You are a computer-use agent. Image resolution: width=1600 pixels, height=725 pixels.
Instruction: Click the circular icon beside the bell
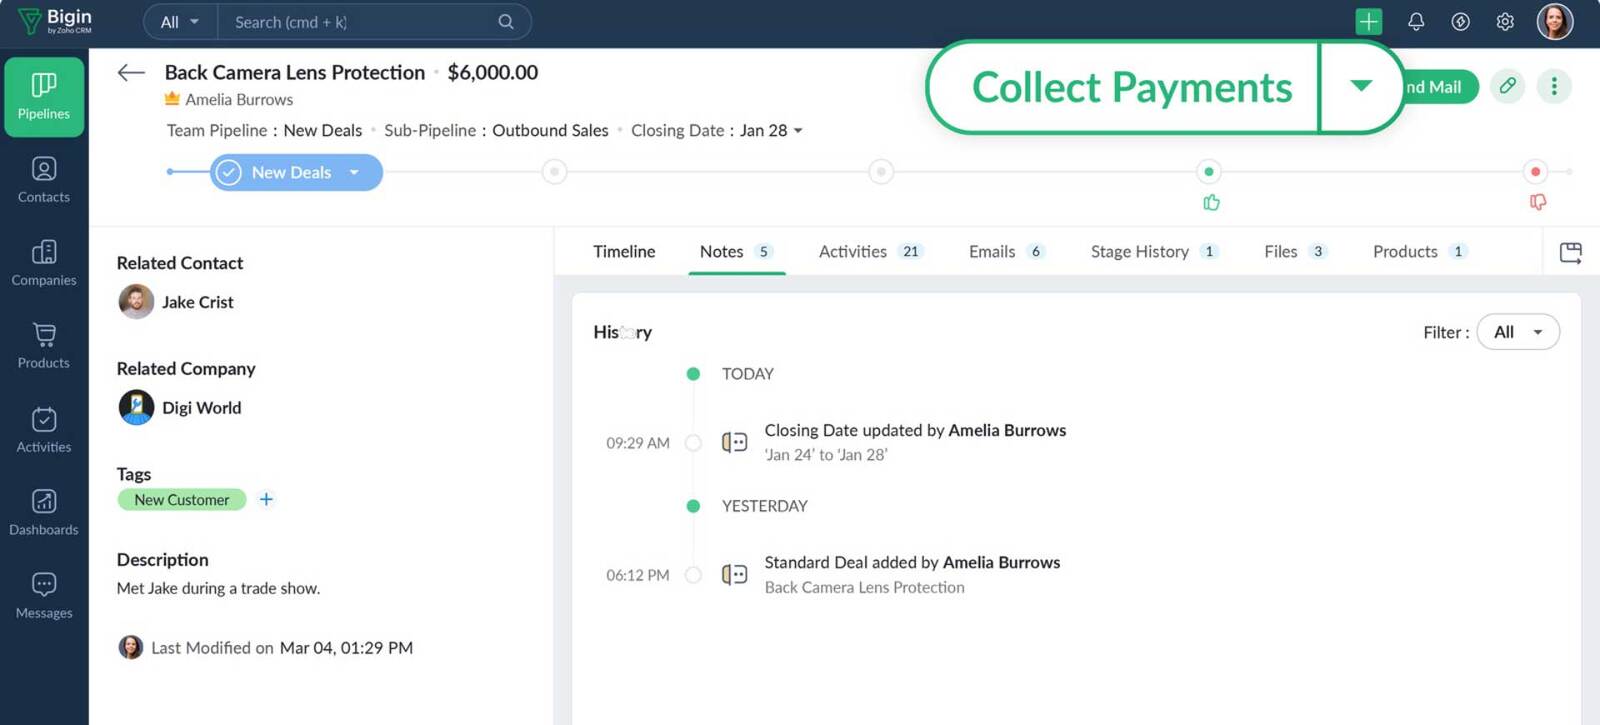pos(1461,21)
